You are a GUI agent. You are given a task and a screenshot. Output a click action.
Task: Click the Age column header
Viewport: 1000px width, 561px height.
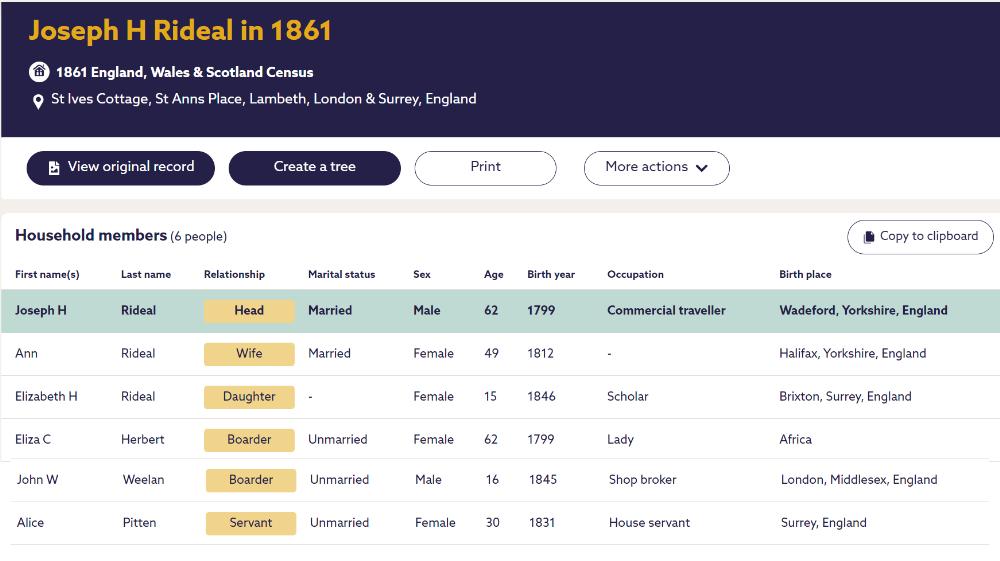pos(493,275)
